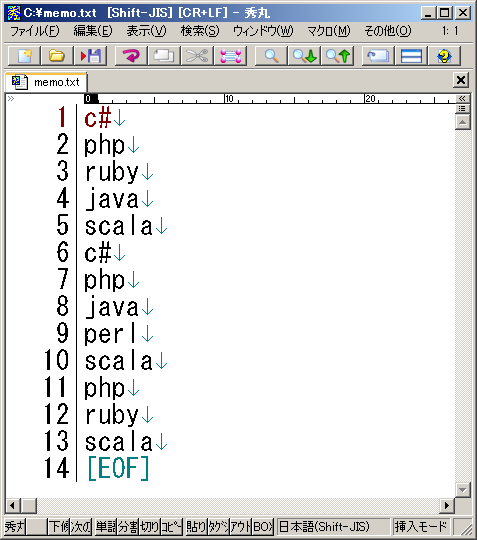Click the pink-dotted lines toolbar icon
Image resolution: width=477 pixels, height=540 pixels.
tap(230, 56)
